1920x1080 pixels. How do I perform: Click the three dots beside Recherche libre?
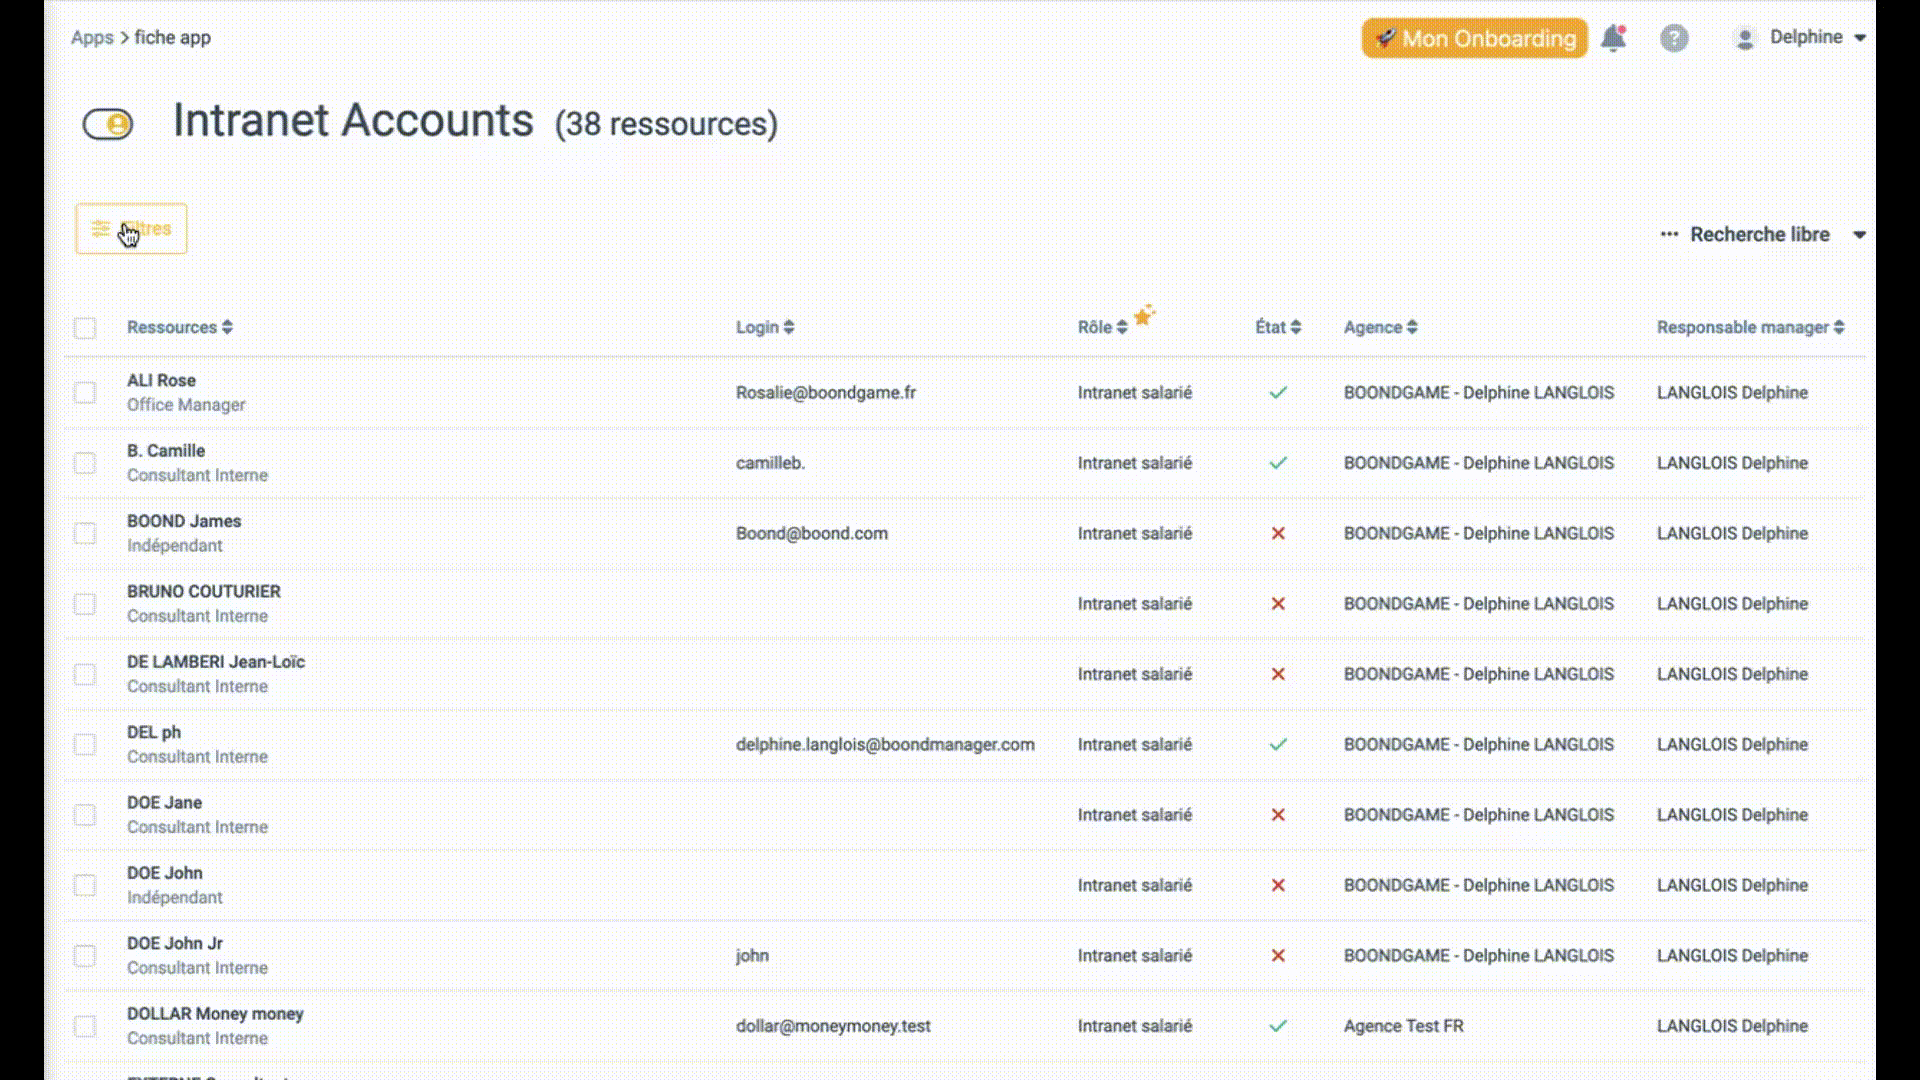pyautogui.click(x=1669, y=234)
